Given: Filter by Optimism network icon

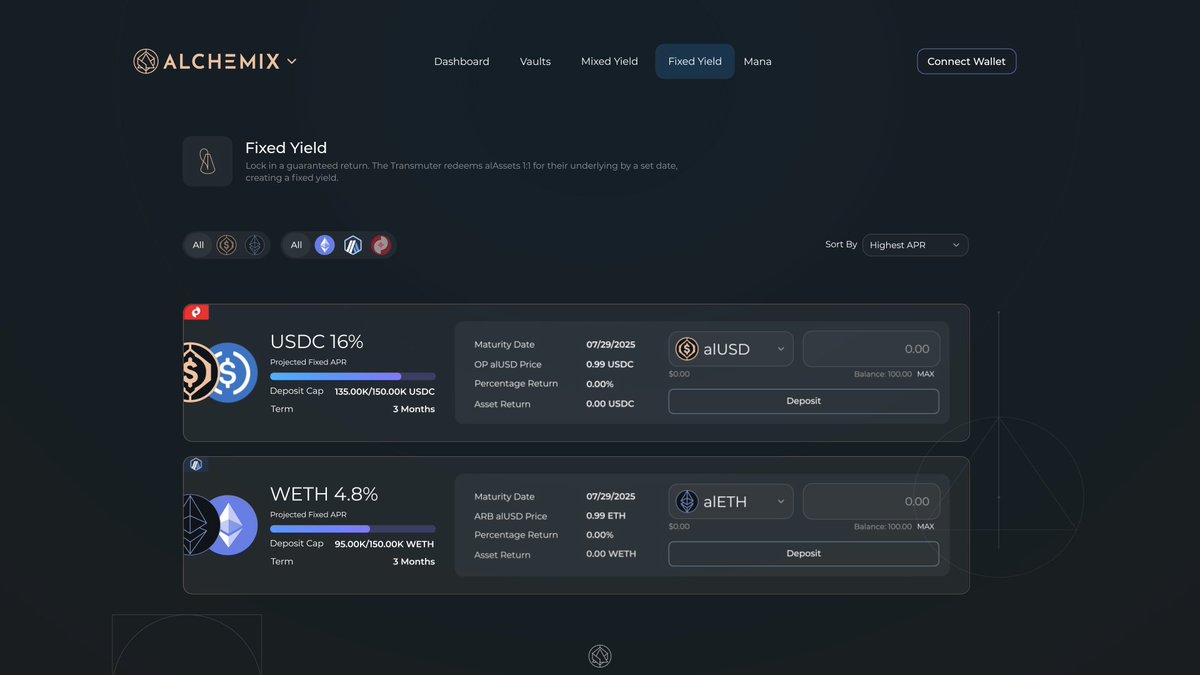Looking at the screenshot, I should click(x=381, y=245).
